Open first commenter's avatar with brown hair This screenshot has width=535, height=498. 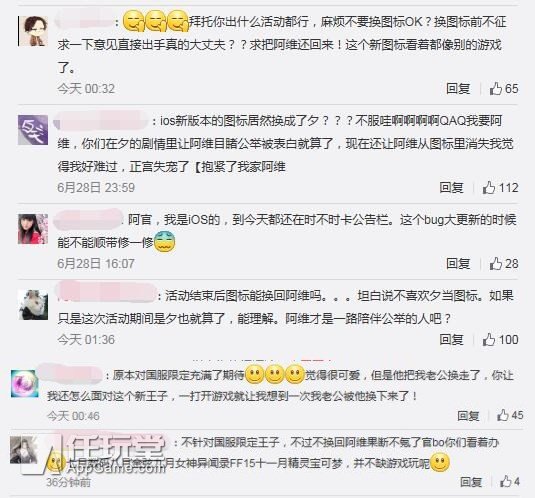point(33,31)
